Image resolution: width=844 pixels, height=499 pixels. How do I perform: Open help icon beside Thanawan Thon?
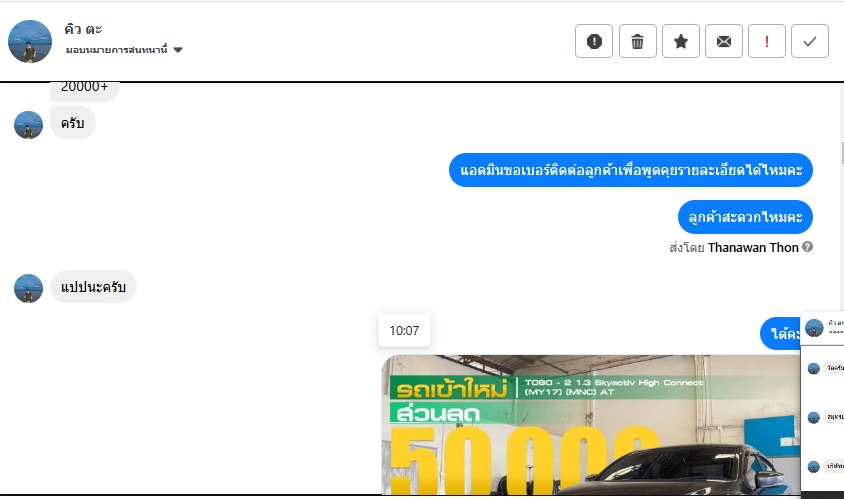coord(807,247)
